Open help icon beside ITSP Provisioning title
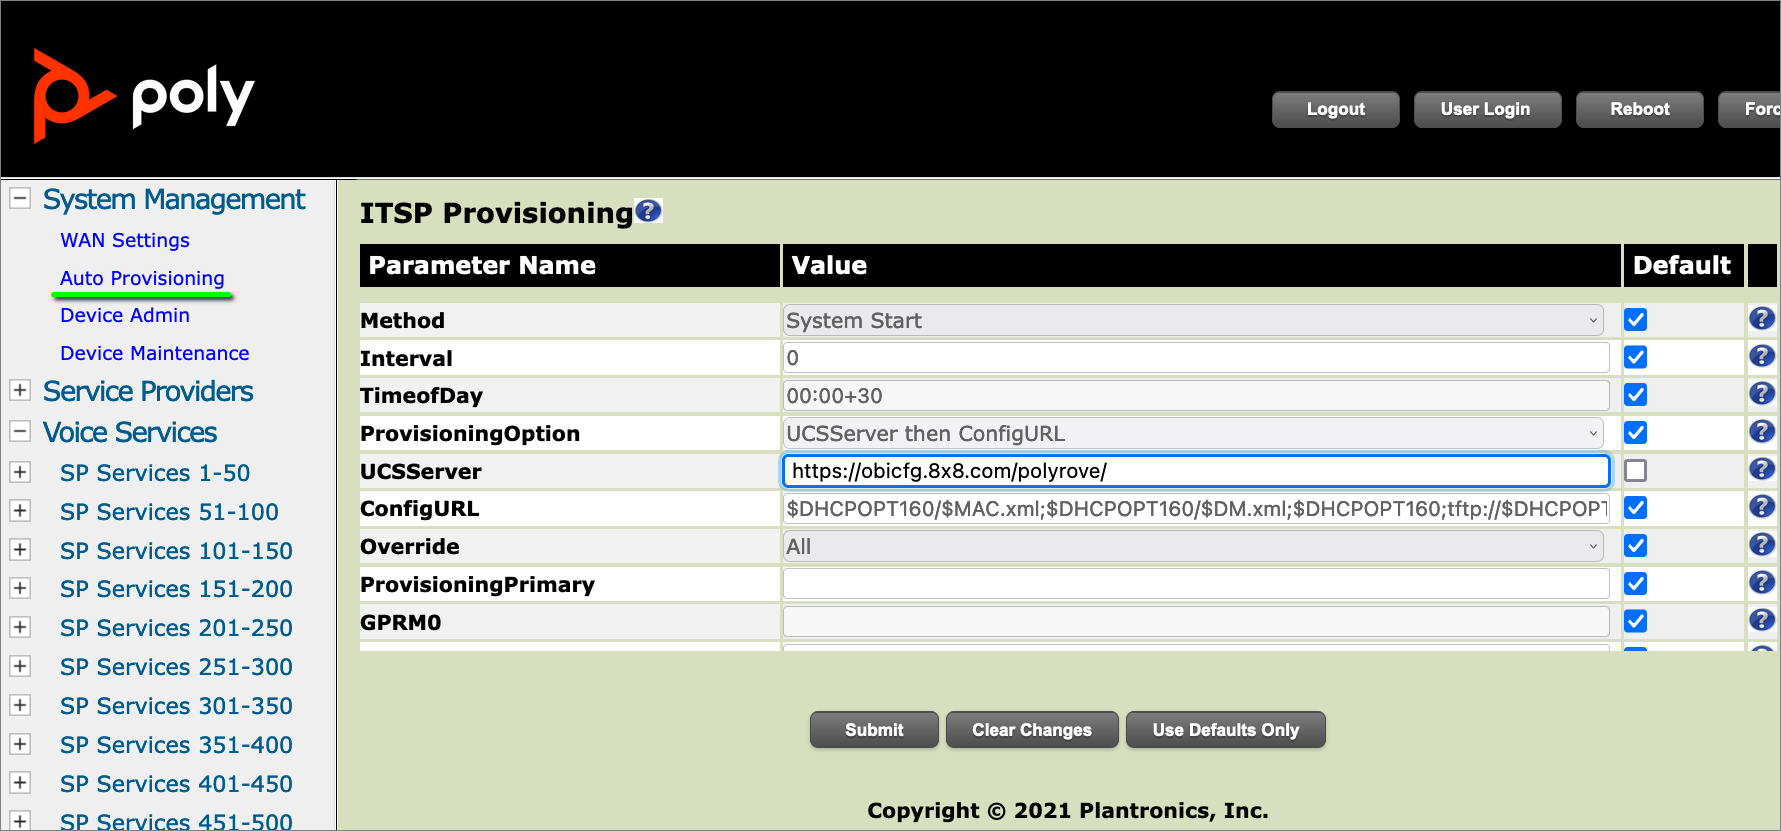The height and width of the screenshot is (831, 1781). (x=648, y=211)
